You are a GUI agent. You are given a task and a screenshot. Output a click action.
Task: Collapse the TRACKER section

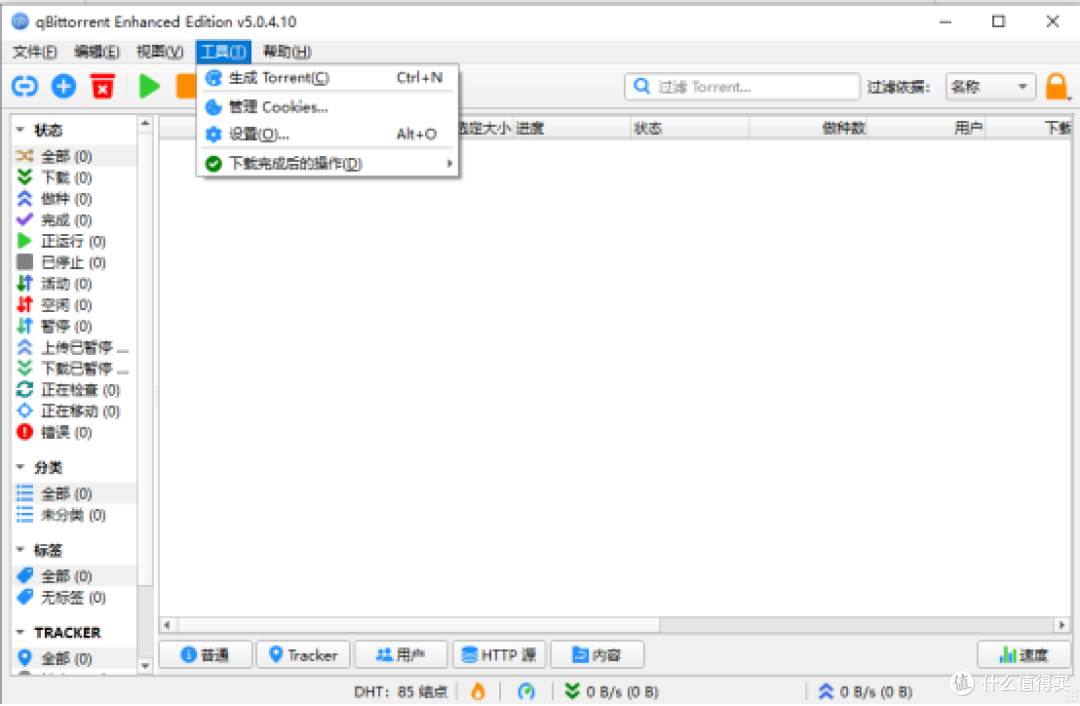pos(21,632)
